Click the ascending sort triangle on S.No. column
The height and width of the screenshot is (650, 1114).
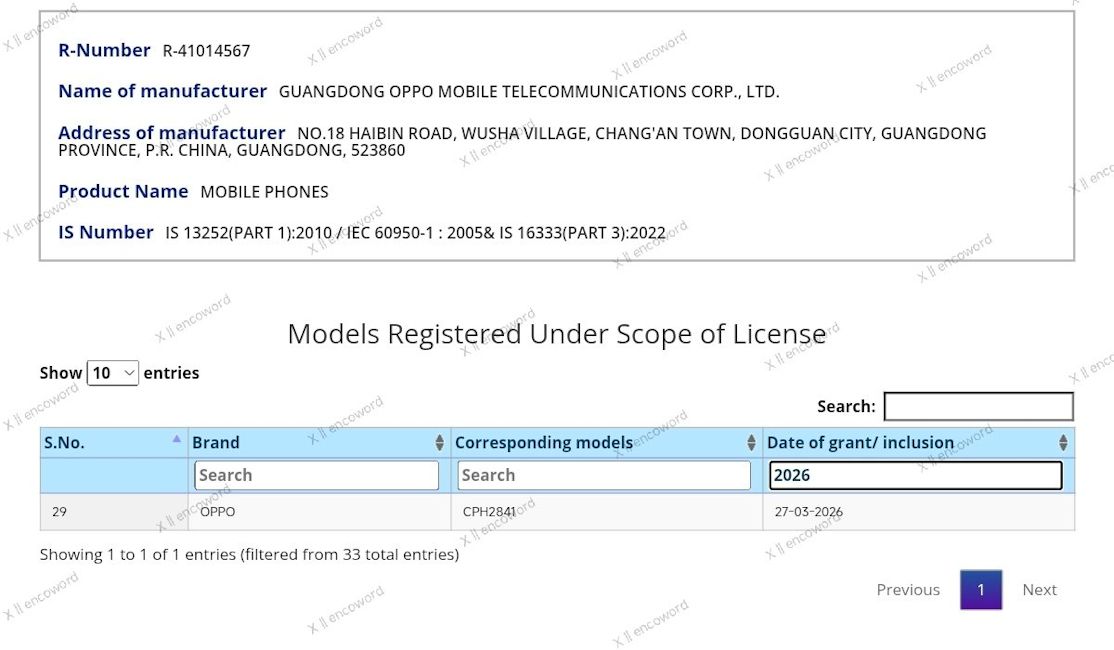click(177, 440)
